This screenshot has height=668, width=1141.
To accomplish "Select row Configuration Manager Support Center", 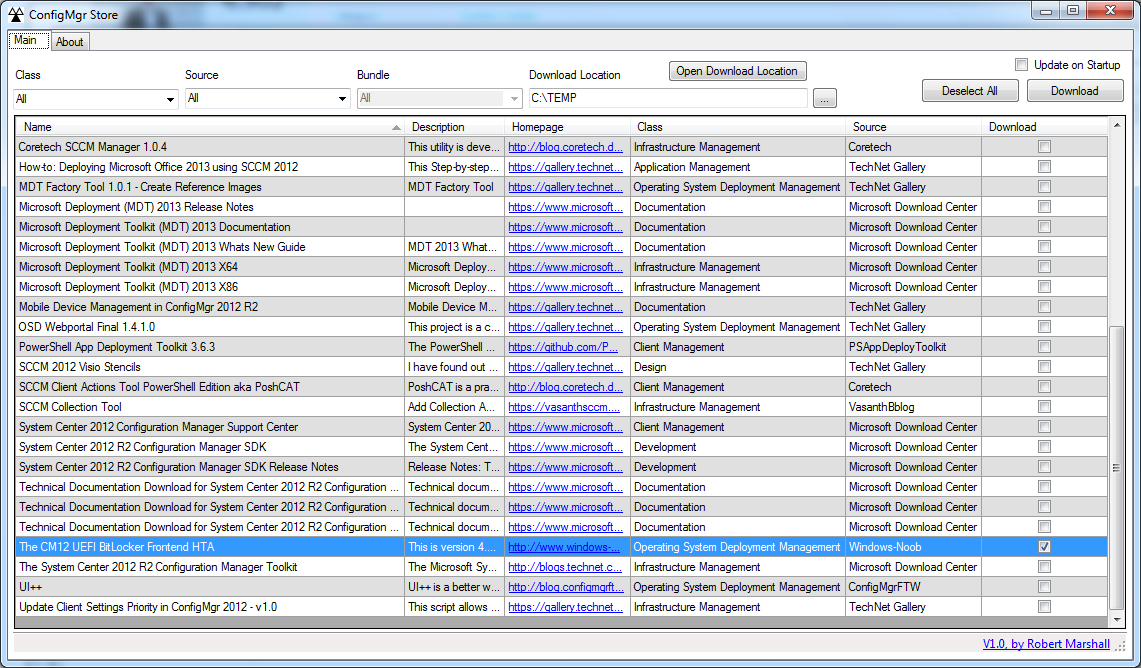I will click(561, 427).
